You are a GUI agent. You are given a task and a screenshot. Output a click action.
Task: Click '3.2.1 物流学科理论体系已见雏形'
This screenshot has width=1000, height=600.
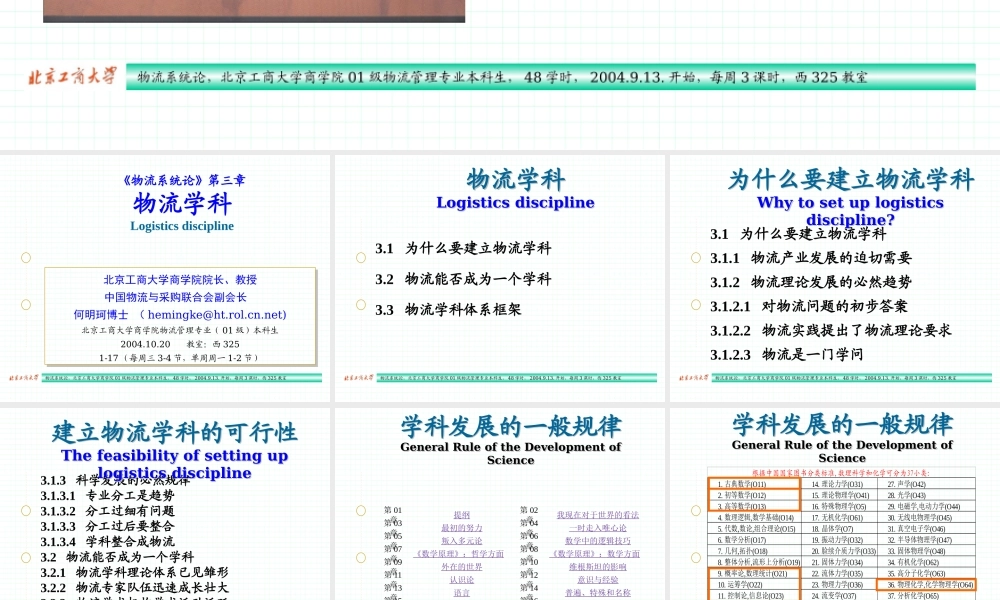[x=134, y=572]
